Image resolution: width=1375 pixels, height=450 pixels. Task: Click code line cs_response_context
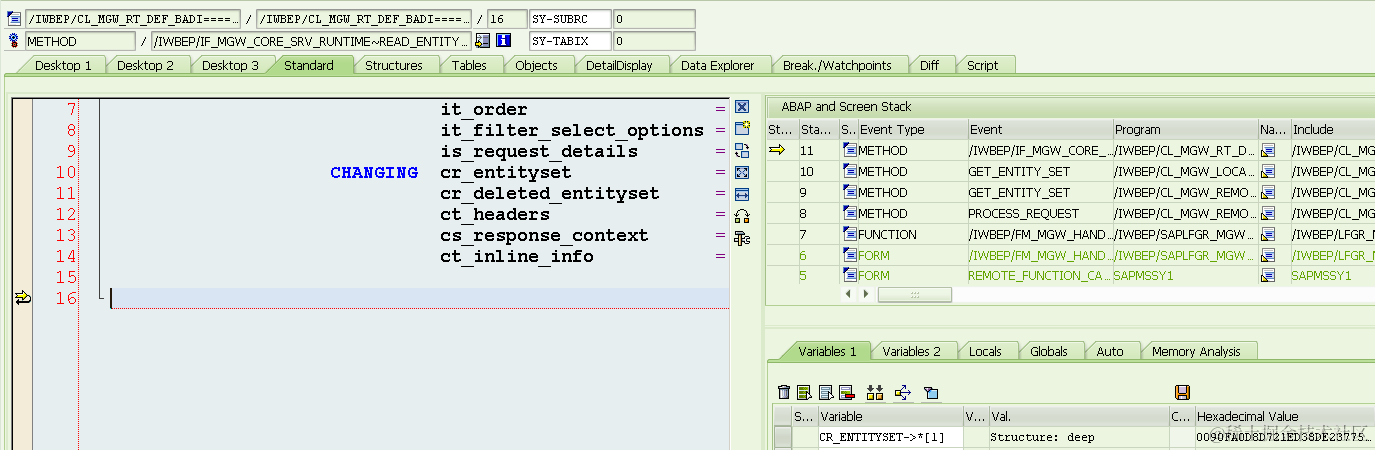coord(544,235)
